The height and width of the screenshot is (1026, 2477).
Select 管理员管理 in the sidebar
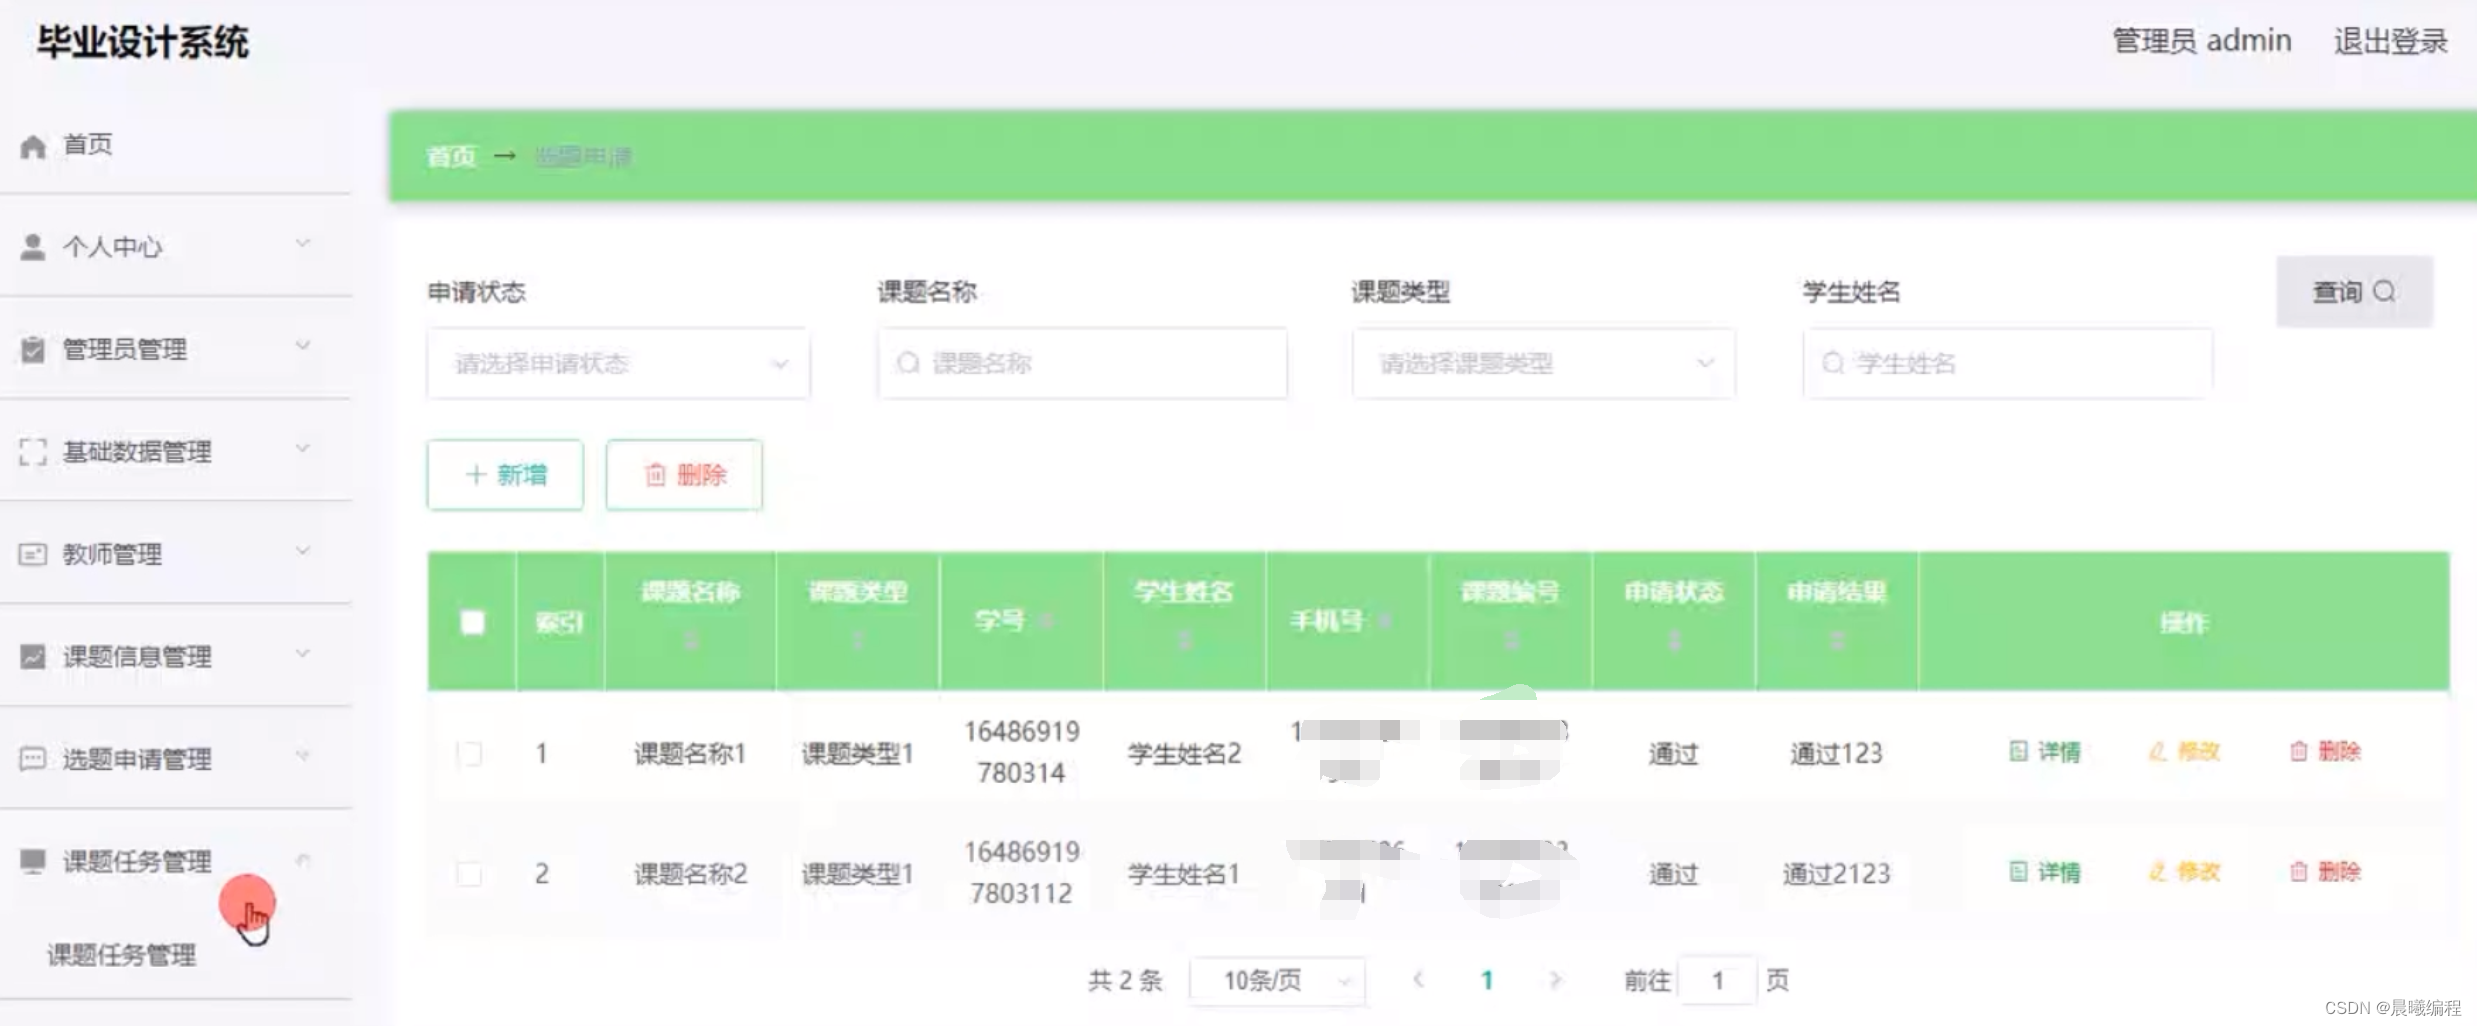(125, 350)
